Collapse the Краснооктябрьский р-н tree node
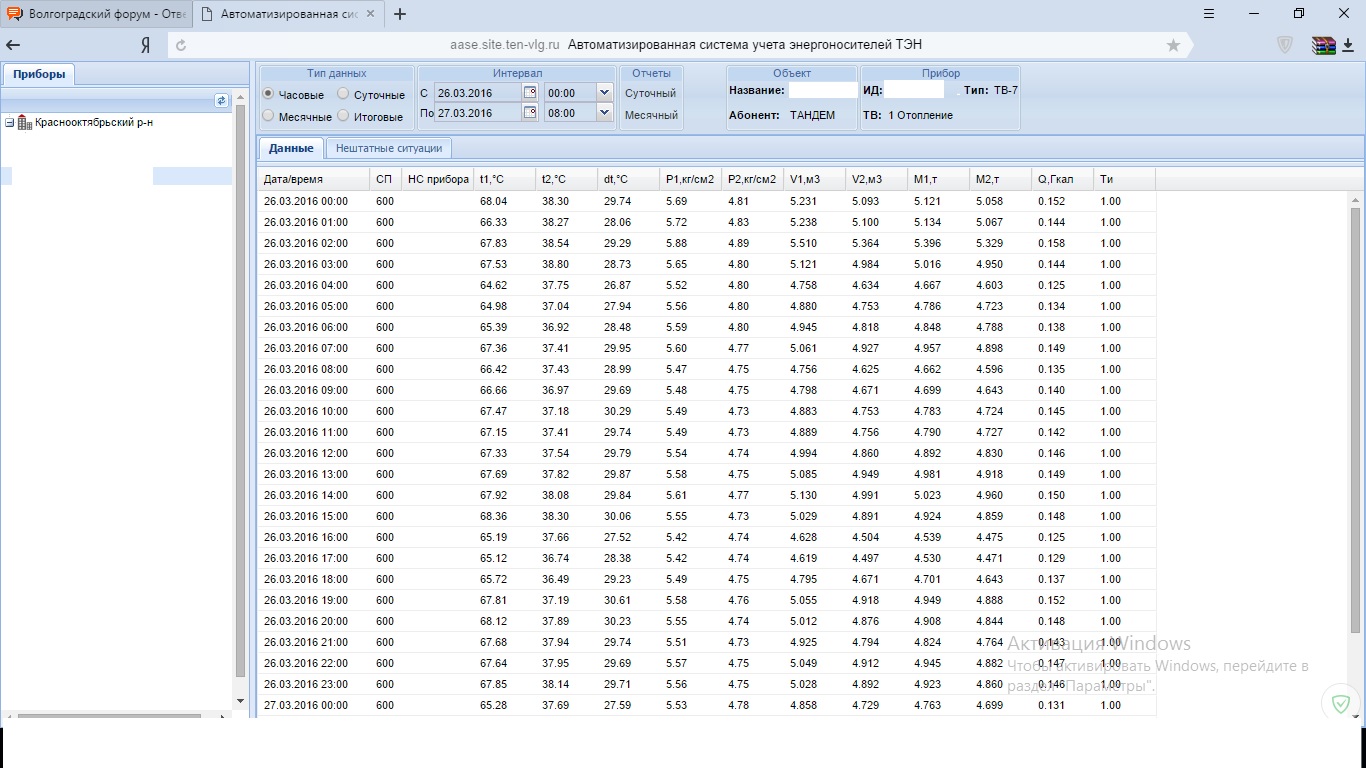This screenshot has width=1366, height=768. tap(9, 123)
